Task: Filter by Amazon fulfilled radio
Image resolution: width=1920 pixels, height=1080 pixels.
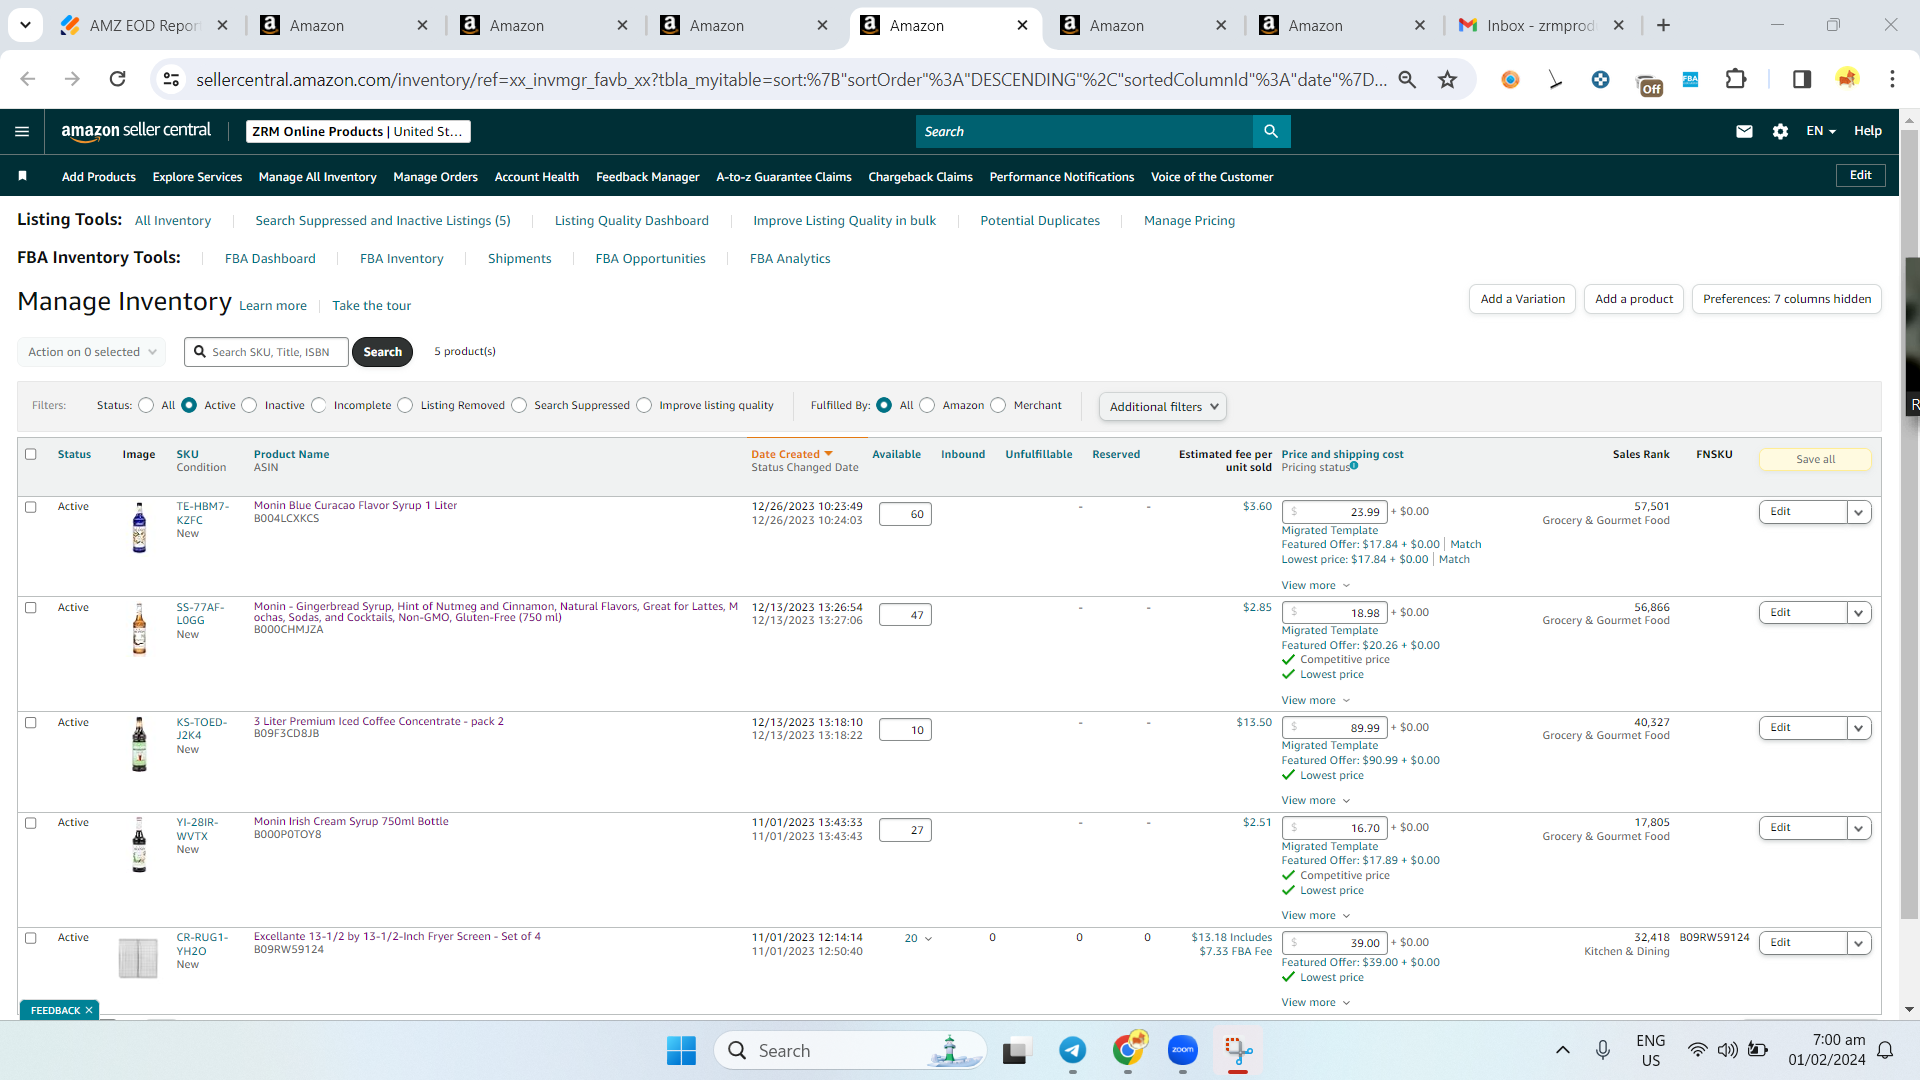Action: coord(927,405)
